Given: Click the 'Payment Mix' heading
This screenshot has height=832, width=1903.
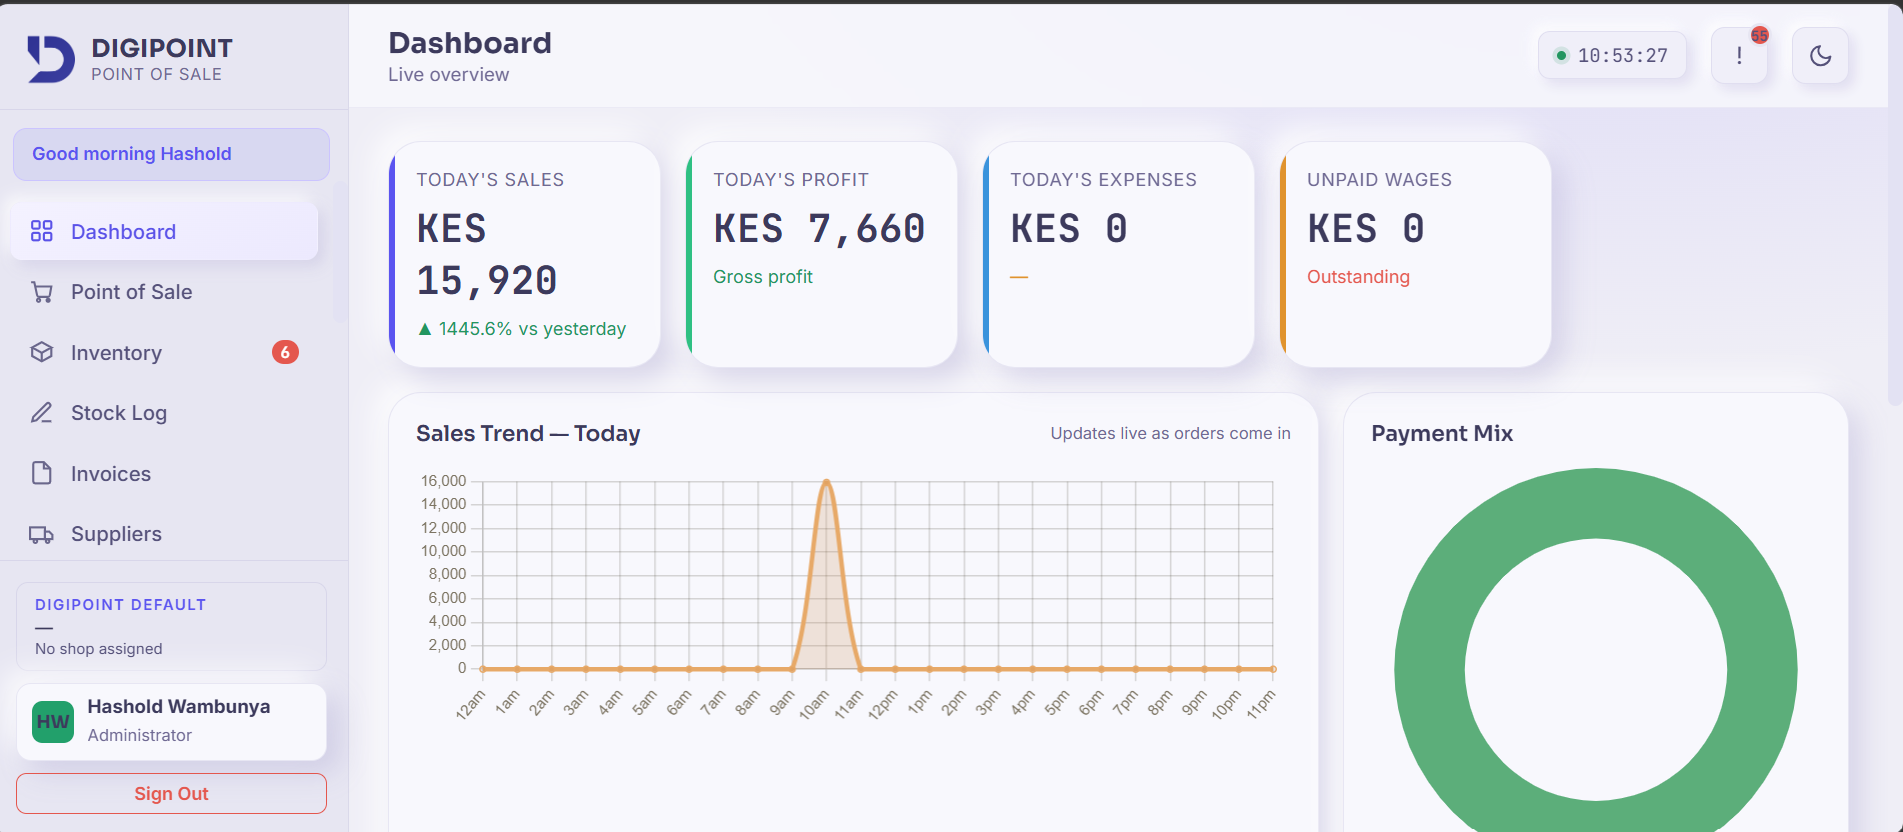Looking at the screenshot, I should [1442, 433].
